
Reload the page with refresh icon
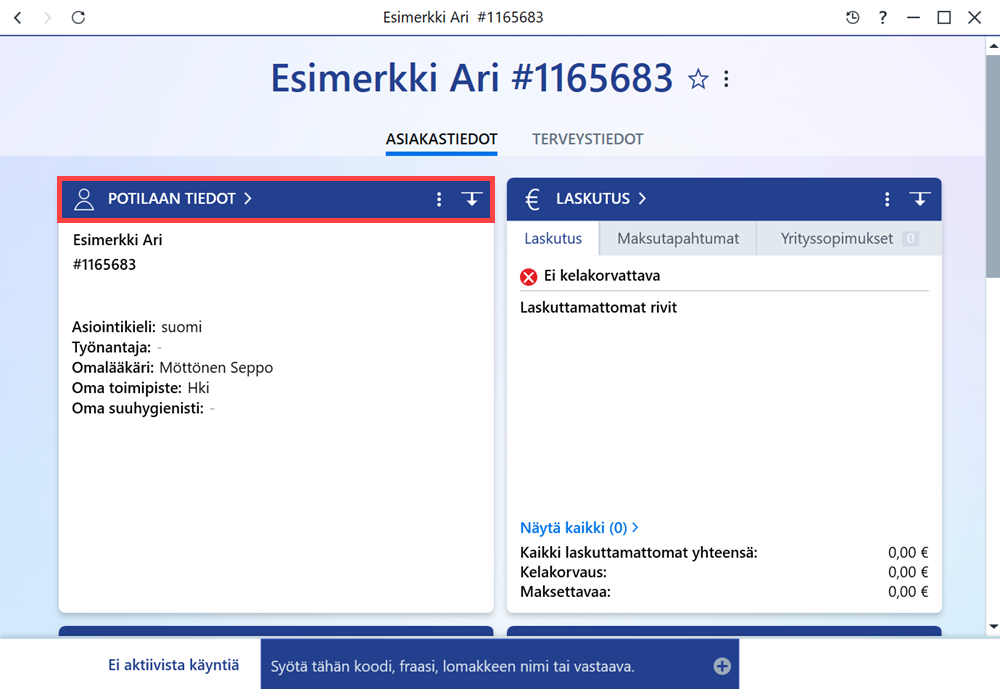(78, 17)
